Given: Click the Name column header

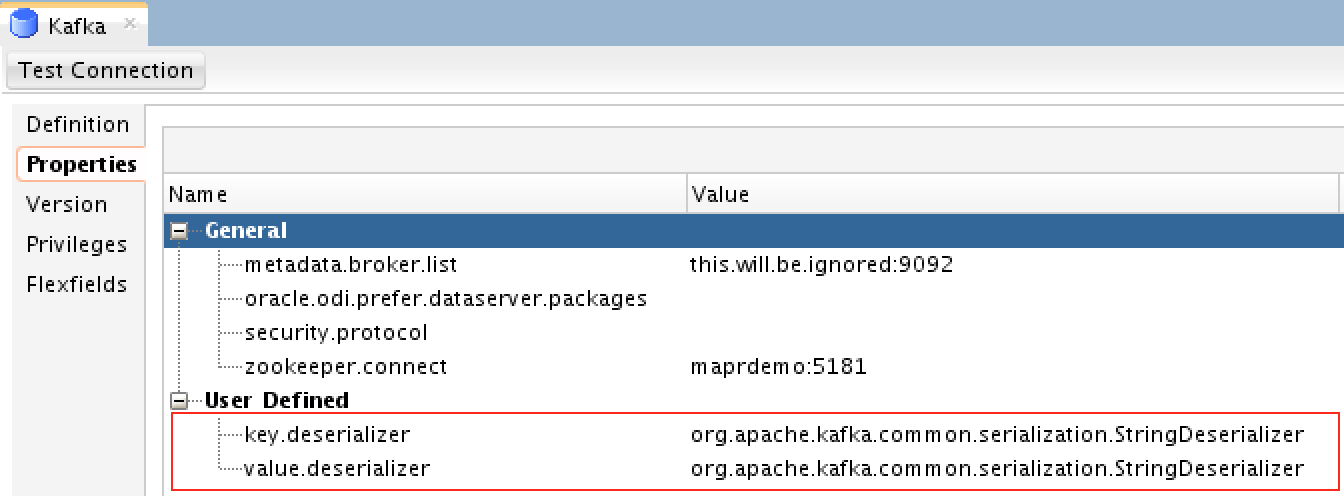Looking at the screenshot, I should tap(426, 195).
